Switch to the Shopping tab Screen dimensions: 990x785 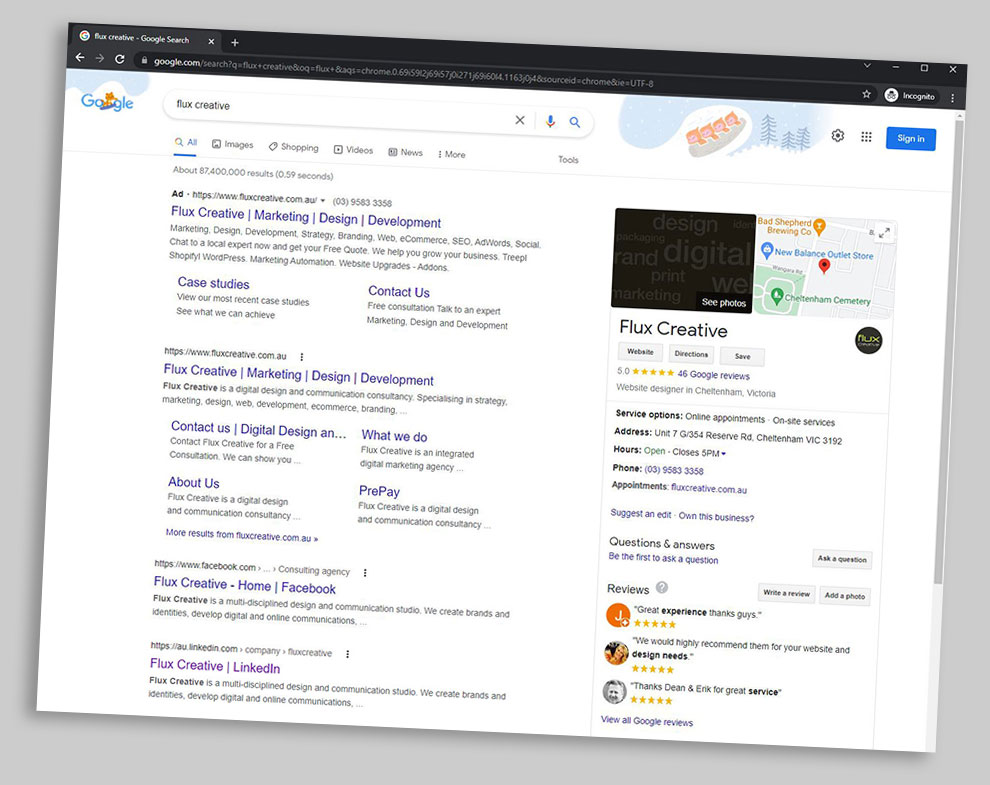[294, 147]
